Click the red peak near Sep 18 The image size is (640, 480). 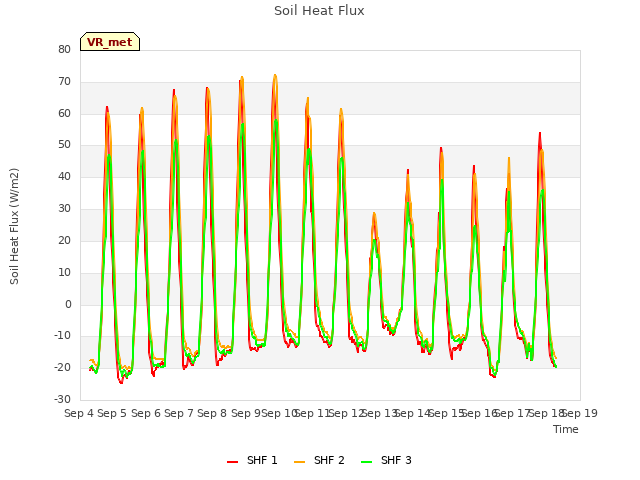(540, 133)
